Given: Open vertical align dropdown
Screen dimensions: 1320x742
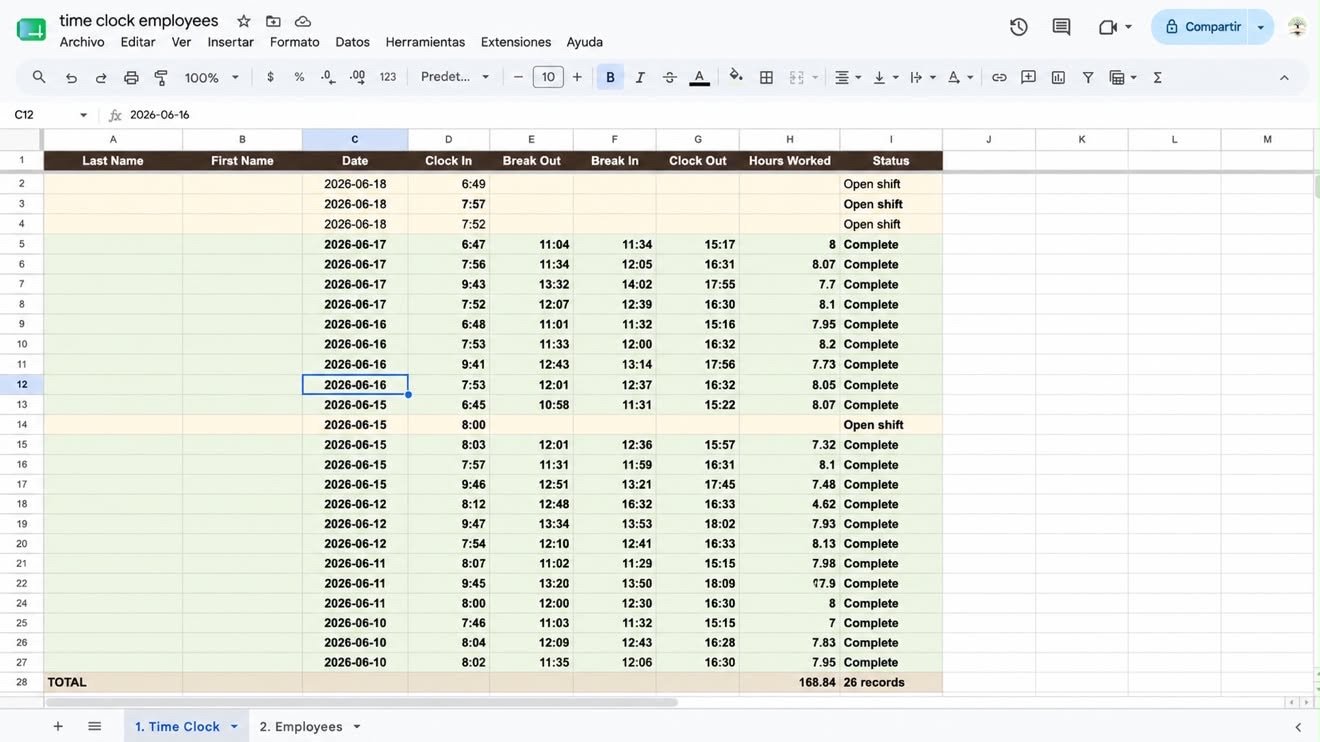Looking at the screenshot, I should click(886, 77).
